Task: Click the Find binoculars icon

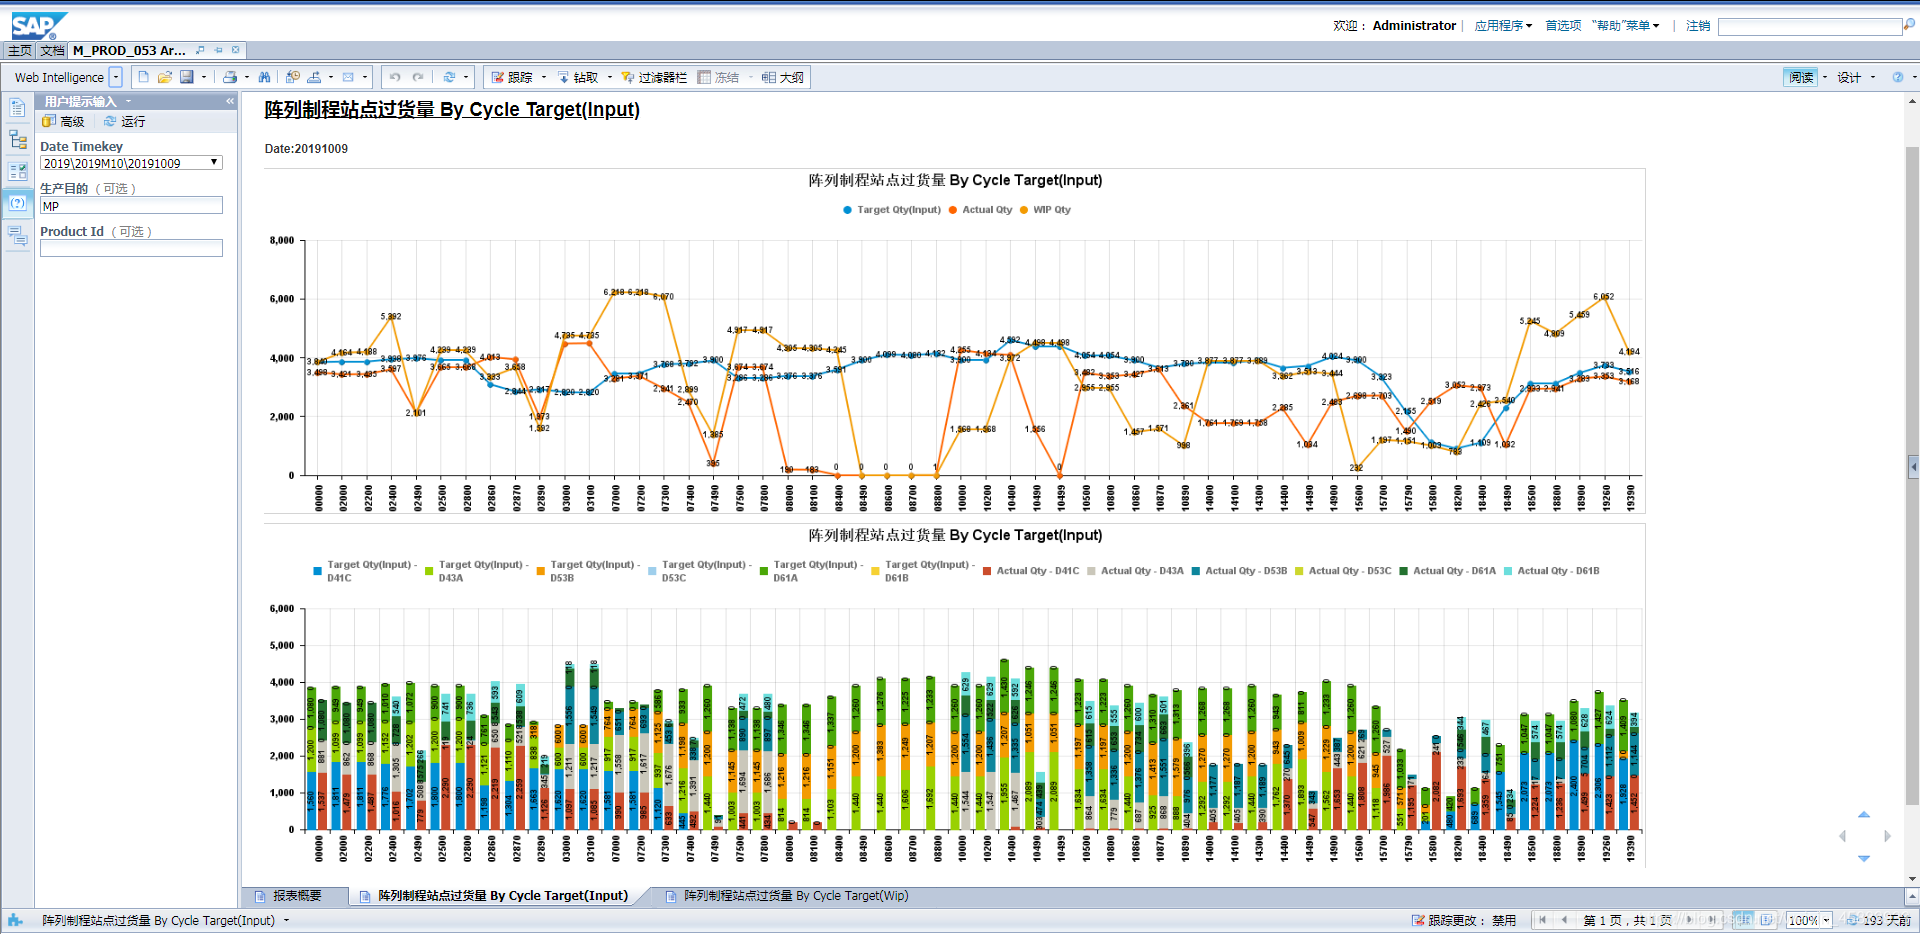Action: tap(264, 77)
